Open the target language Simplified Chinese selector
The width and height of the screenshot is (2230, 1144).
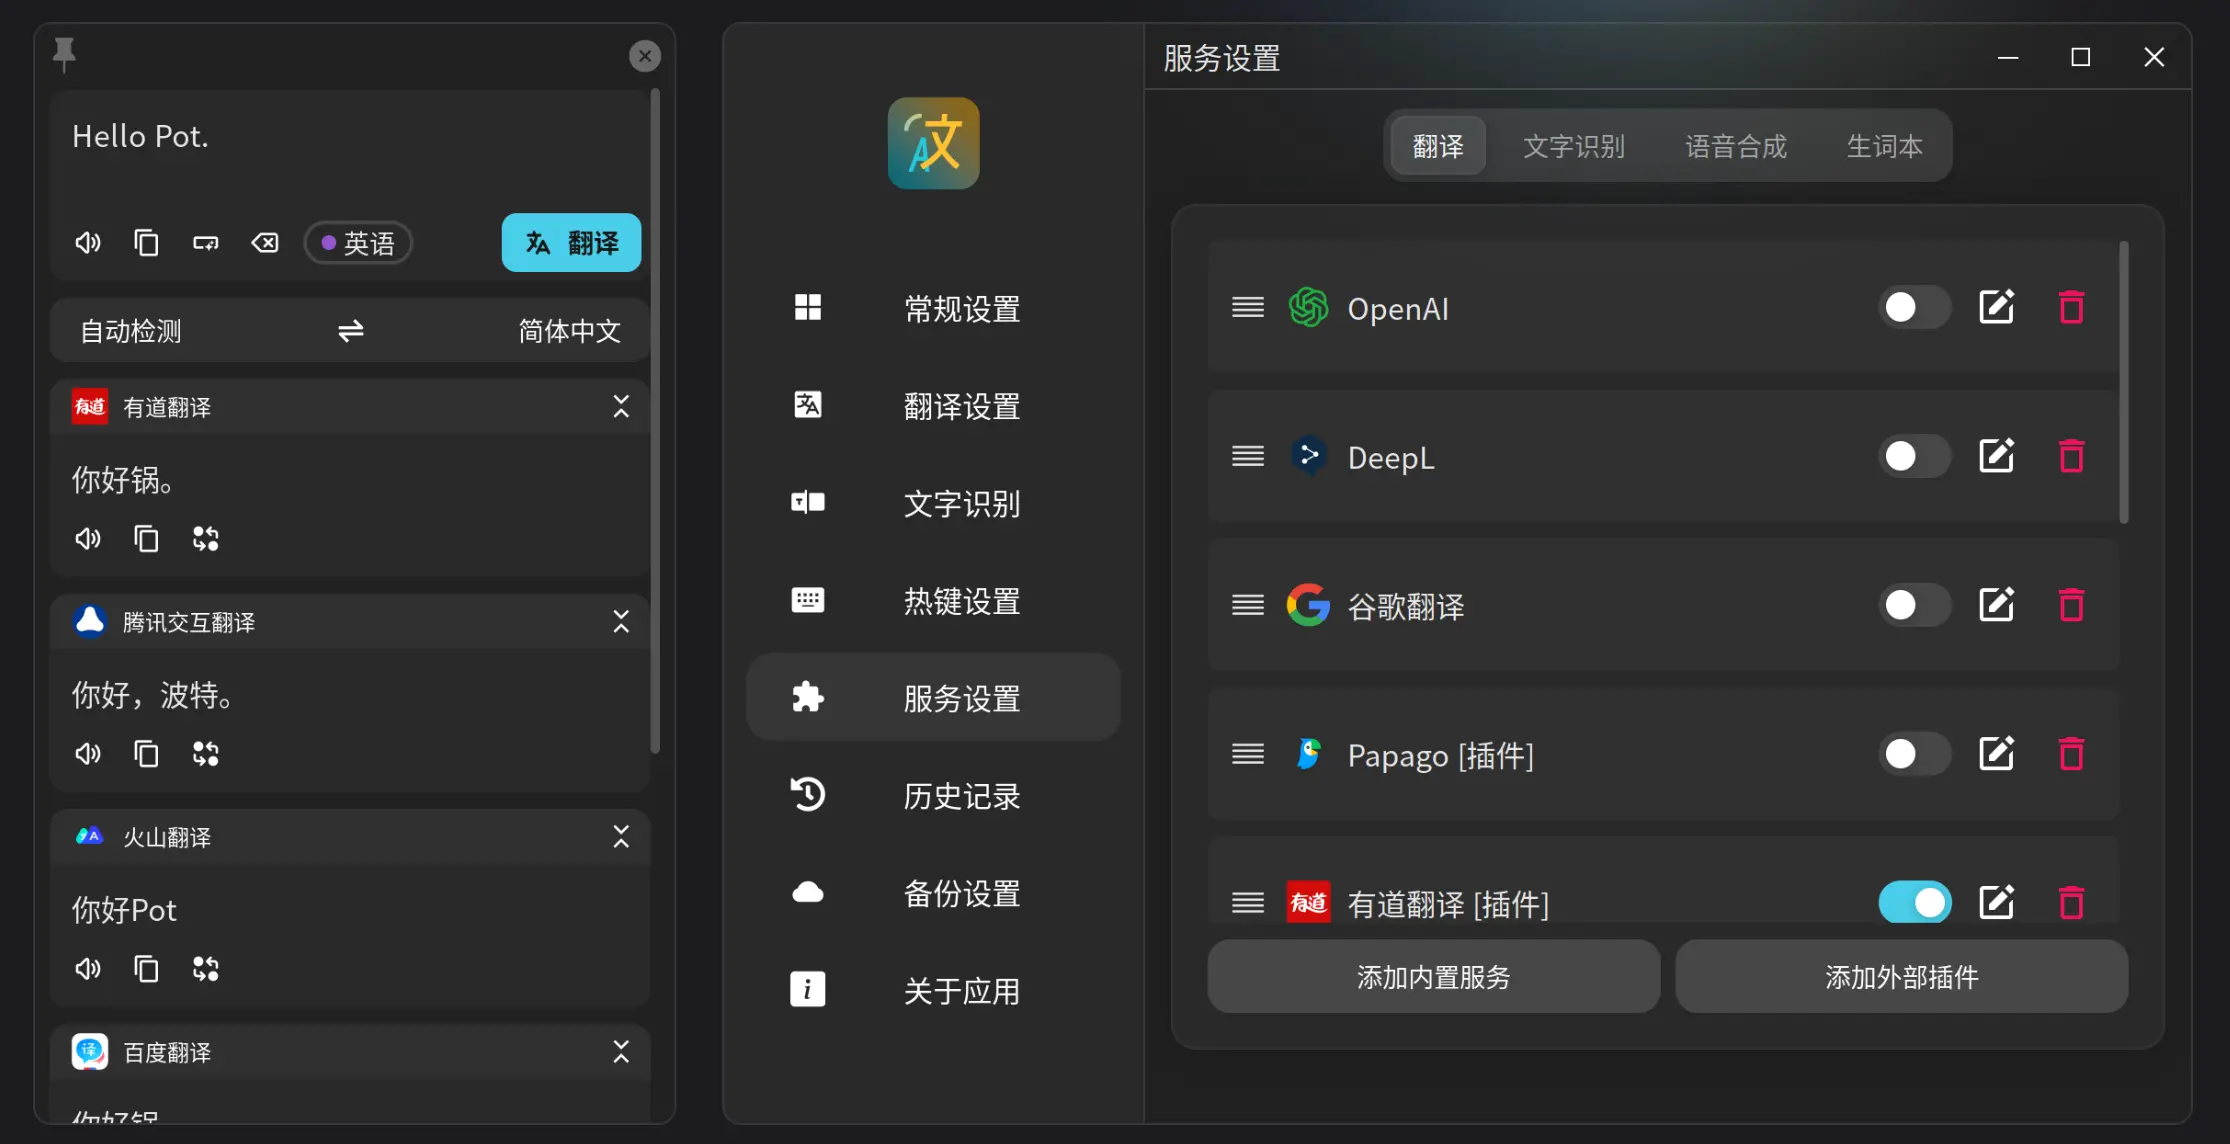[x=569, y=331]
